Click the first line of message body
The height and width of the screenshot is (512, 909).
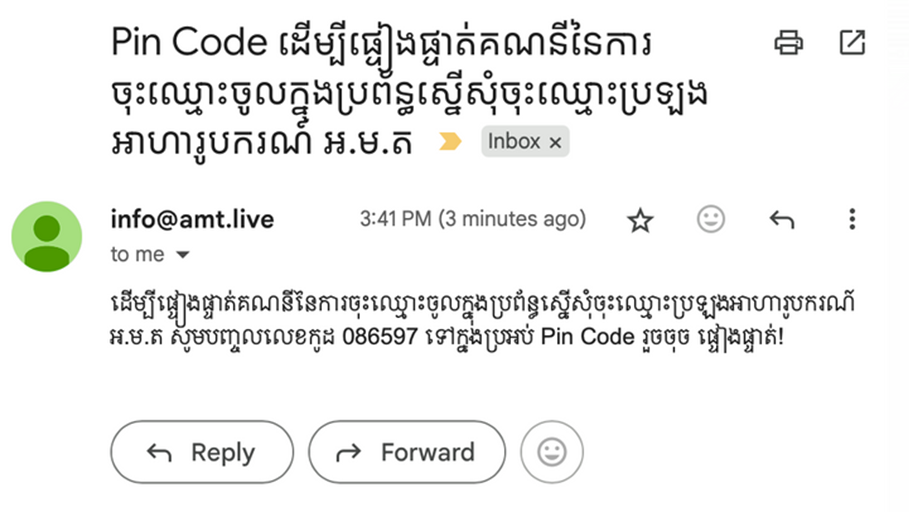[480, 304]
